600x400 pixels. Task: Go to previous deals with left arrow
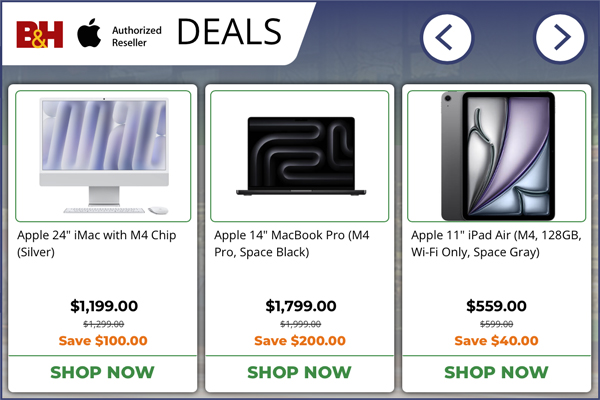click(447, 38)
